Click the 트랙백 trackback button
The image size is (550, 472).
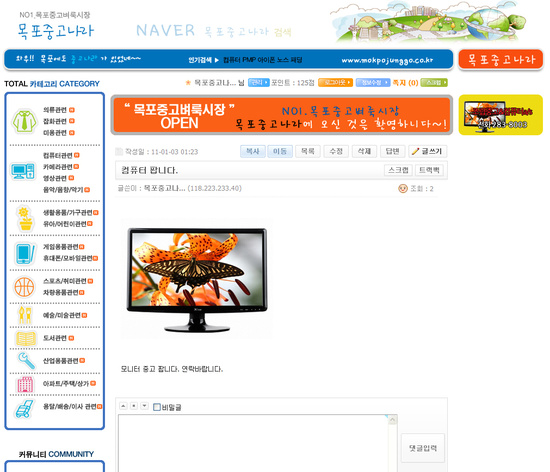(429, 170)
